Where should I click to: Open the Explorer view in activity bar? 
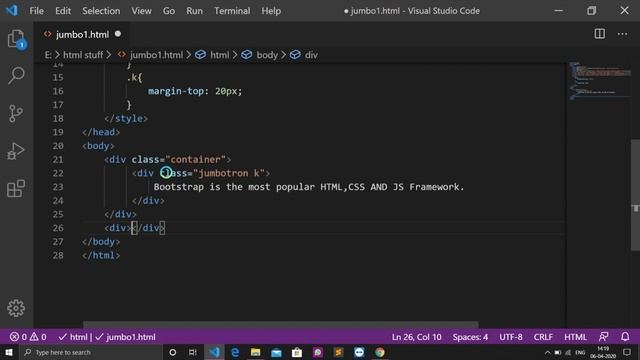pos(16,40)
